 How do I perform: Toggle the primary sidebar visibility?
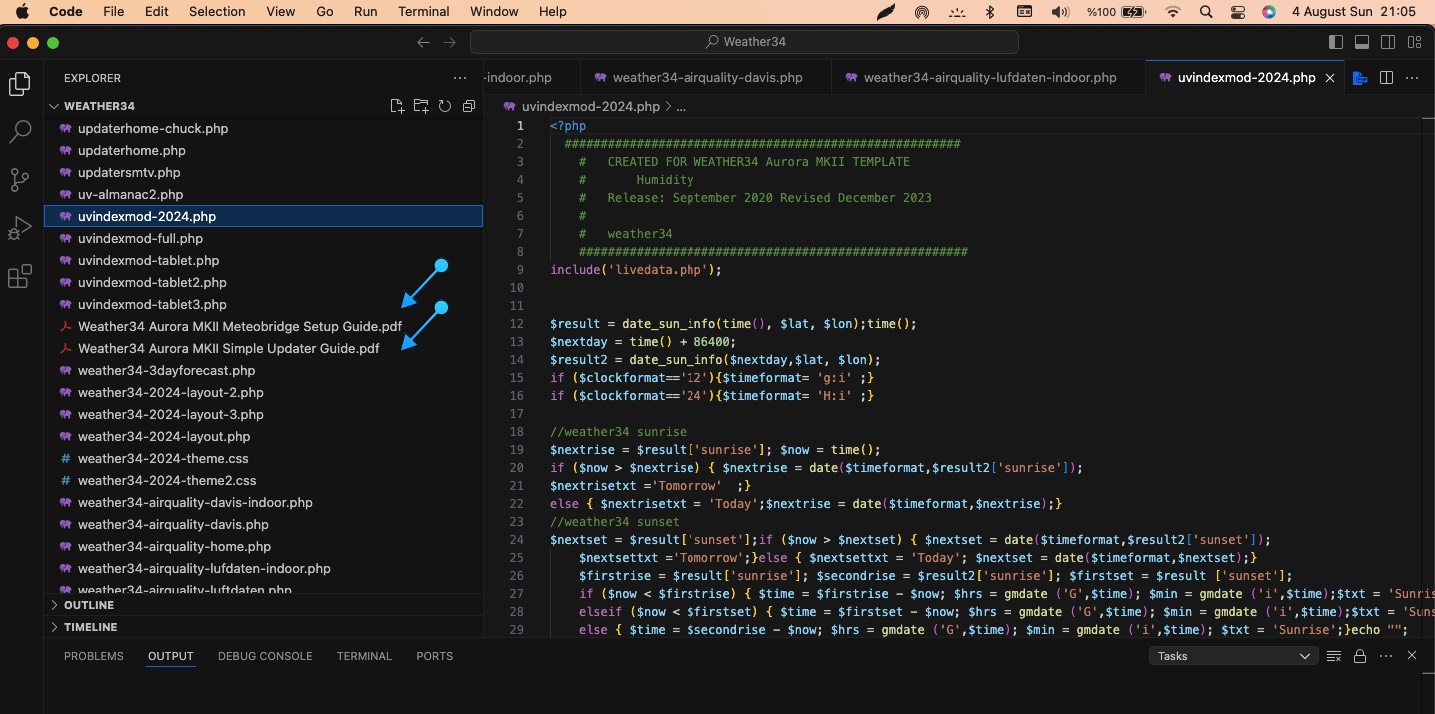pos(1336,42)
